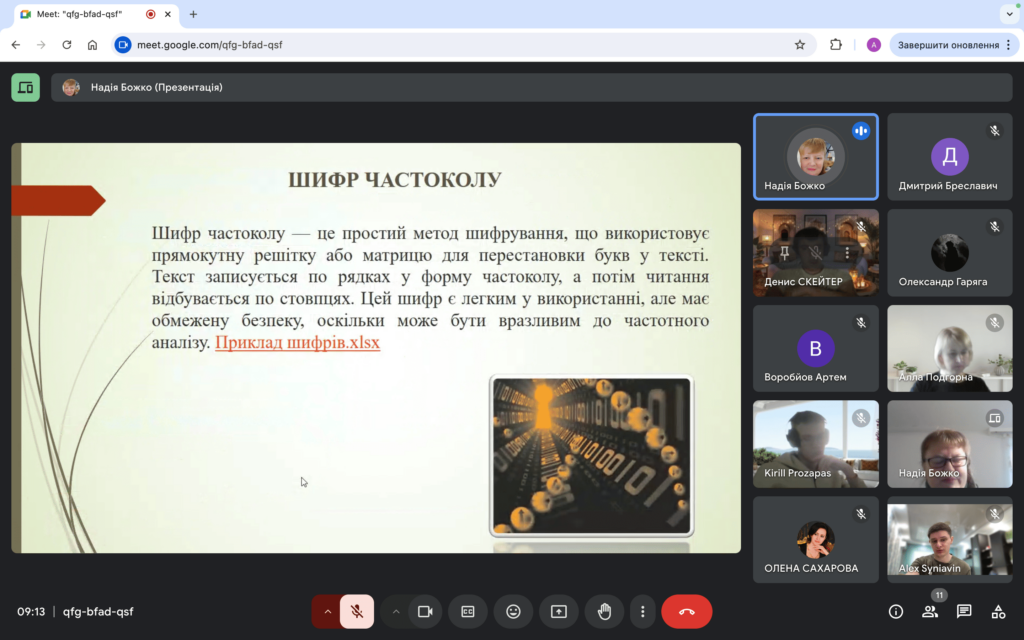Viewport: 1024px width, 640px height.
Task: Click the participant count badge 11
Action: (x=938, y=595)
